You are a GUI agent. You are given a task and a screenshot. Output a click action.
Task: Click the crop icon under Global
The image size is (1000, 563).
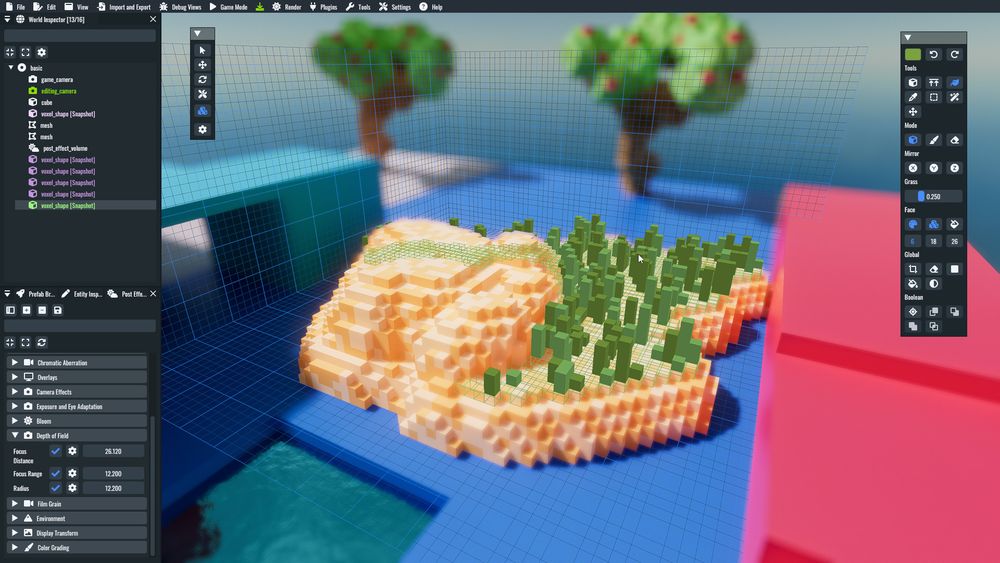coord(913,269)
